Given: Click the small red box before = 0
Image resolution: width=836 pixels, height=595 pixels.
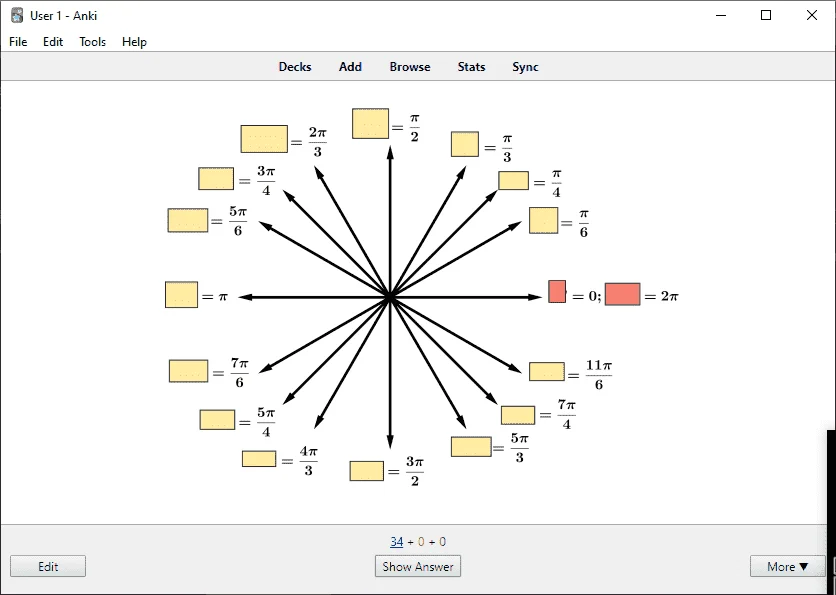Looking at the screenshot, I should click(557, 291).
